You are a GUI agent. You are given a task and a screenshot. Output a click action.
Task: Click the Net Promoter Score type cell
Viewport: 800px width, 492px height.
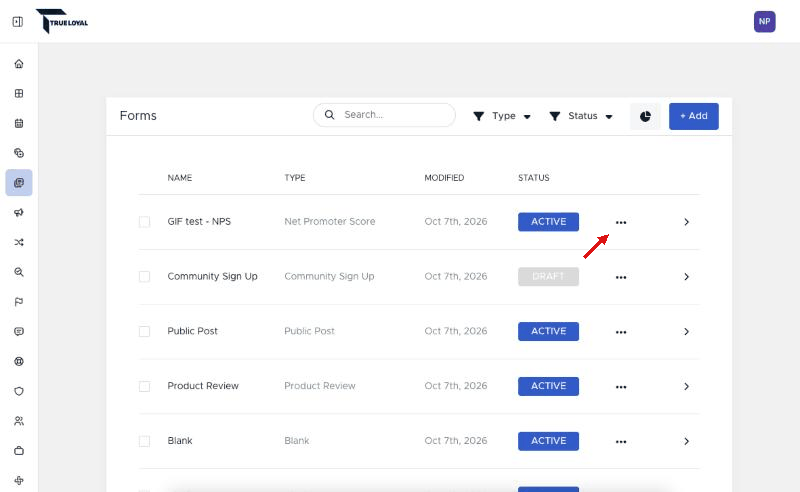tap(330, 222)
